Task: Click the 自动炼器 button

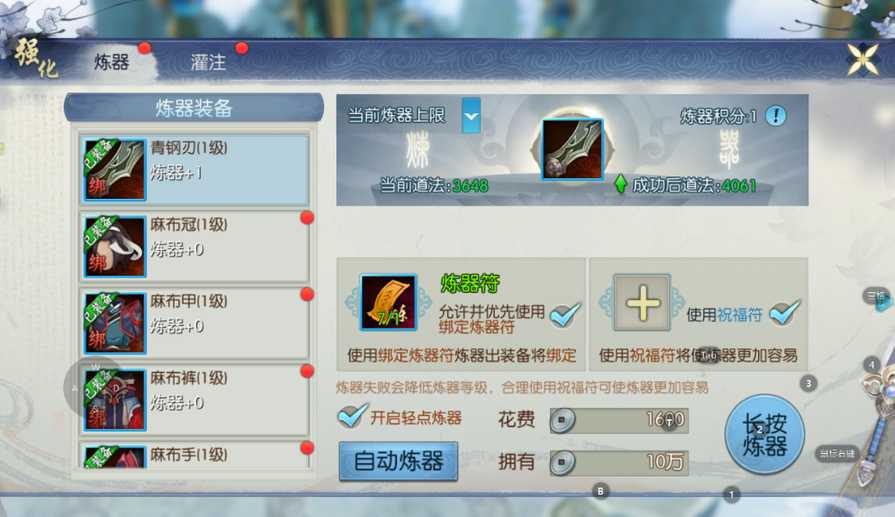Action: tap(398, 461)
